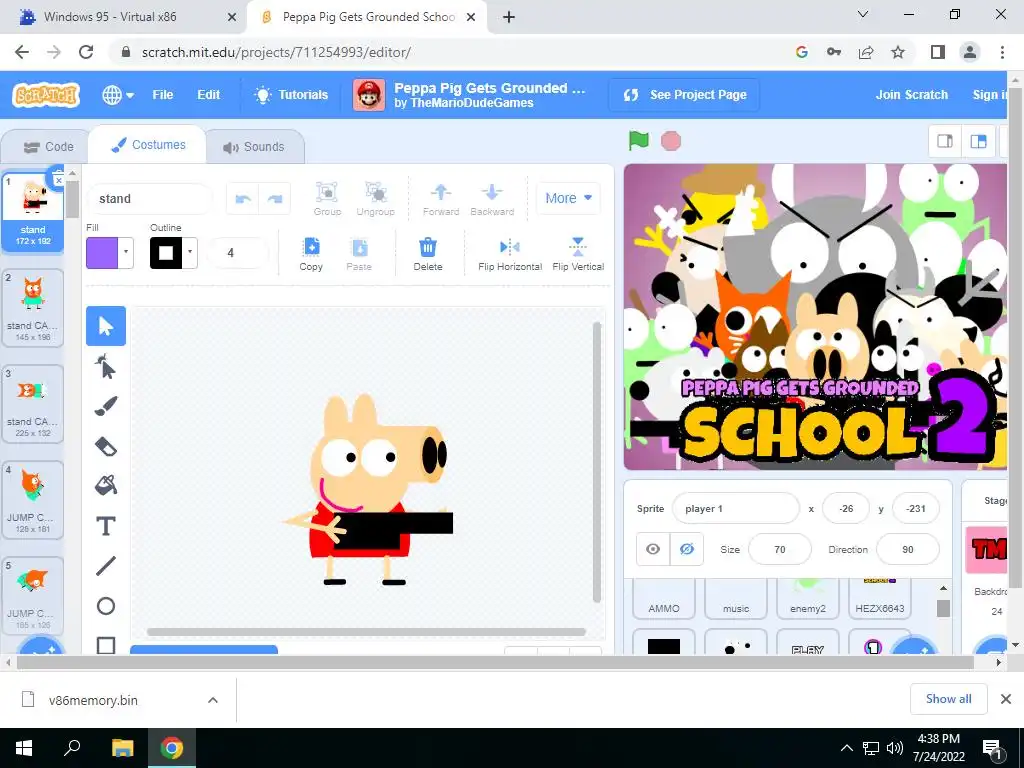Image resolution: width=1024 pixels, height=768 pixels.
Task: Click the purple Fill color swatch
Action: (x=102, y=253)
